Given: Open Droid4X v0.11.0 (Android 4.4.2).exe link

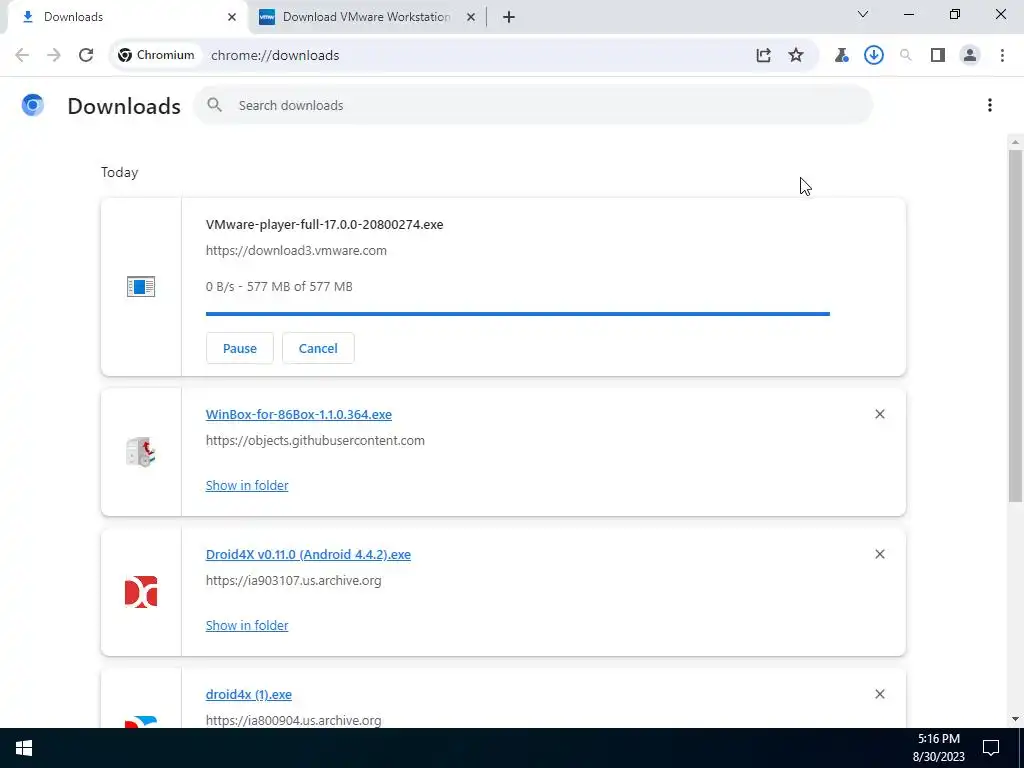Looking at the screenshot, I should 308,554.
